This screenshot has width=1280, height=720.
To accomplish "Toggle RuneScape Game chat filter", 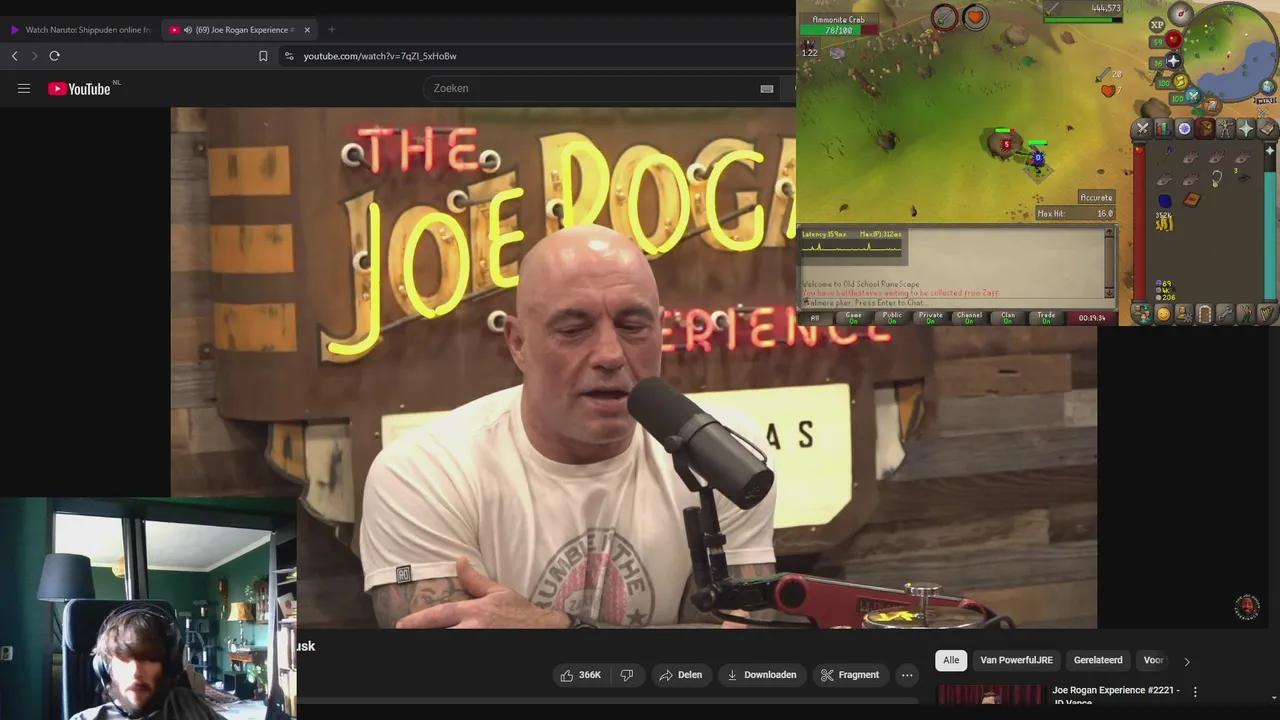I will click(853, 317).
